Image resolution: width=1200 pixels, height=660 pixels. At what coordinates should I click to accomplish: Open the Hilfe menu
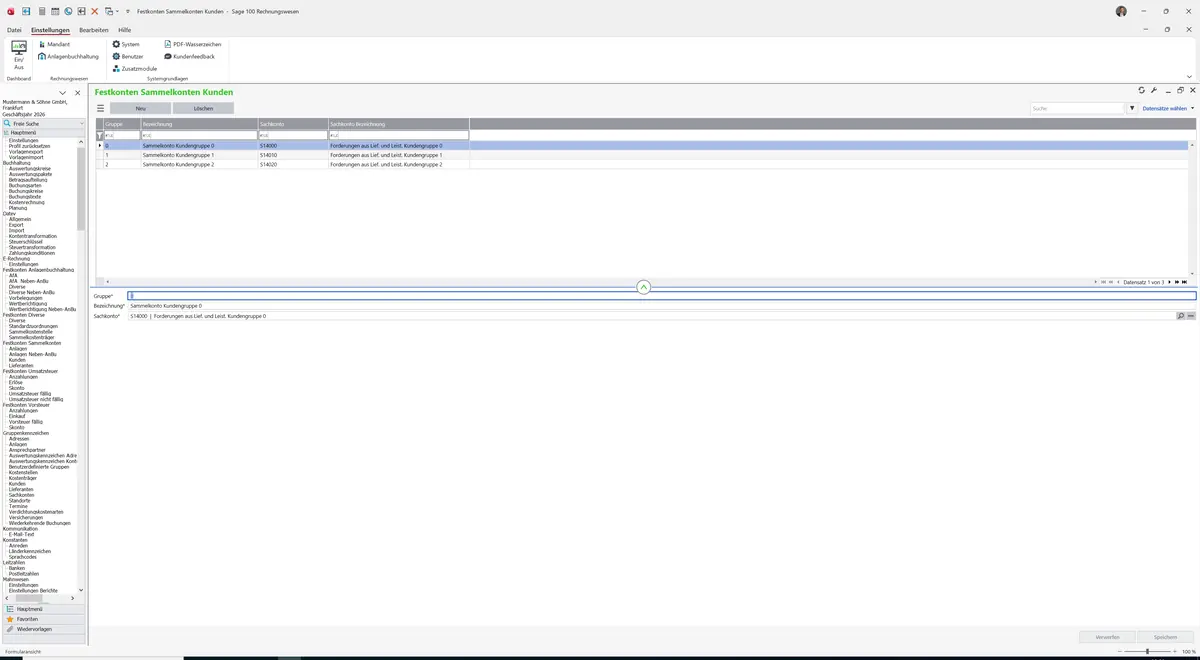point(125,30)
